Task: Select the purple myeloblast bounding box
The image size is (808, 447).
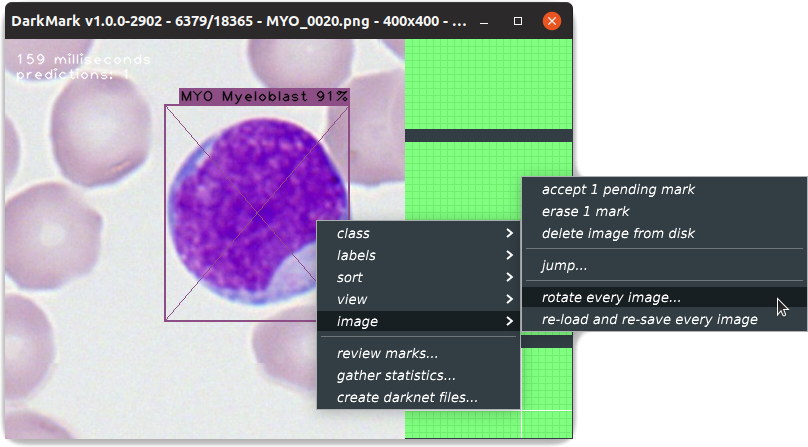Action: click(x=257, y=213)
